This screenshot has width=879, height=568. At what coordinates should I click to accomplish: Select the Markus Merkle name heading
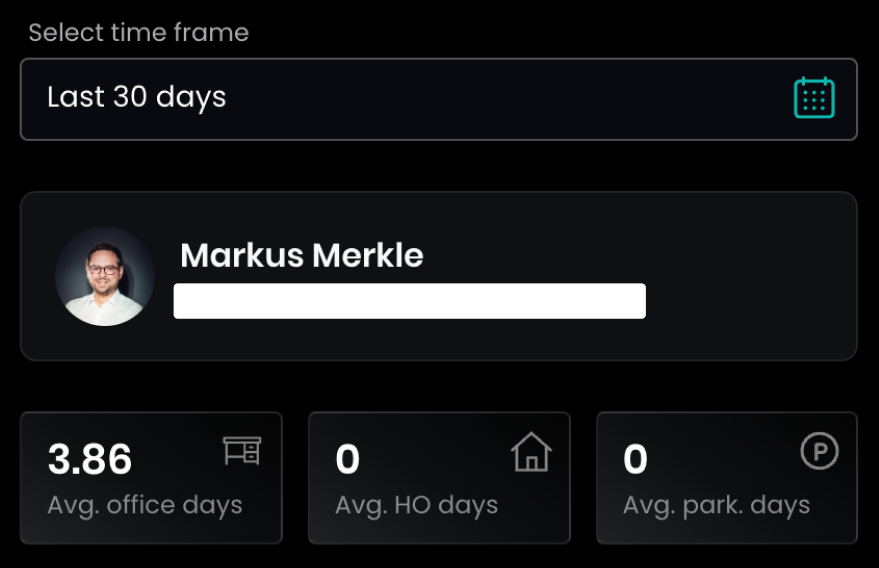tap(302, 256)
